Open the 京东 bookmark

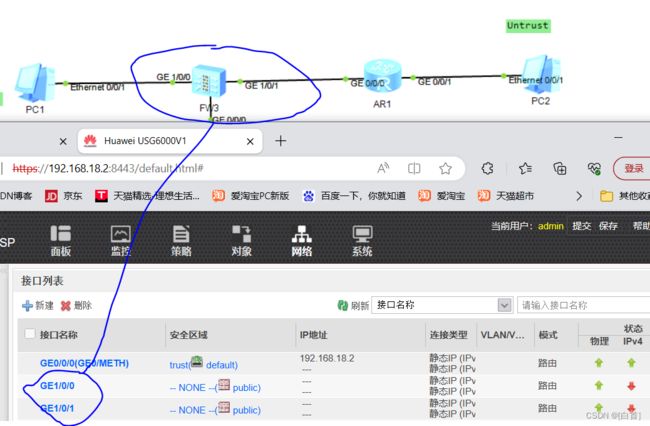pyautogui.click(x=63, y=196)
